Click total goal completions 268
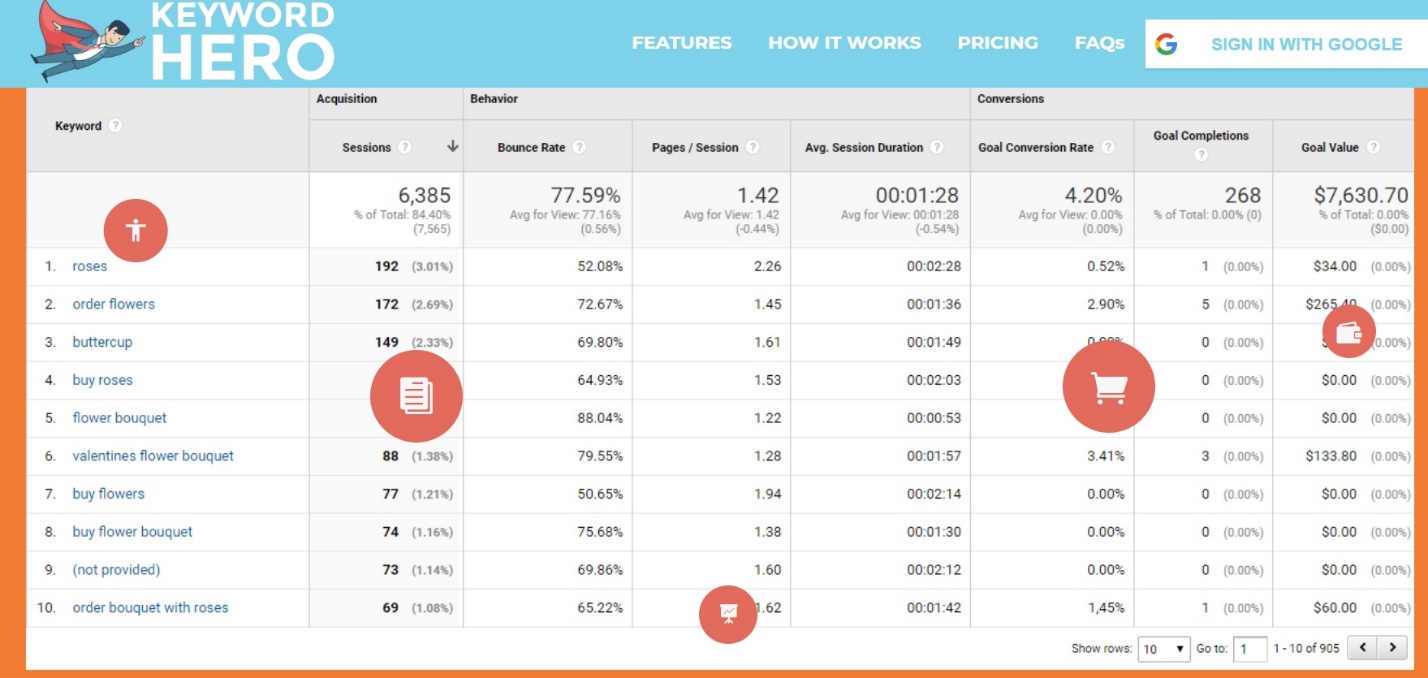 (x=1243, y=195)
